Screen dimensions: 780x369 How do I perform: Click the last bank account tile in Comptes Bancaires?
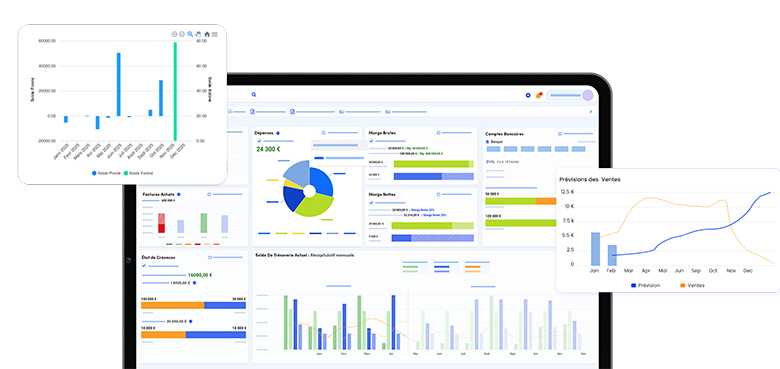(x=579, y=149)
